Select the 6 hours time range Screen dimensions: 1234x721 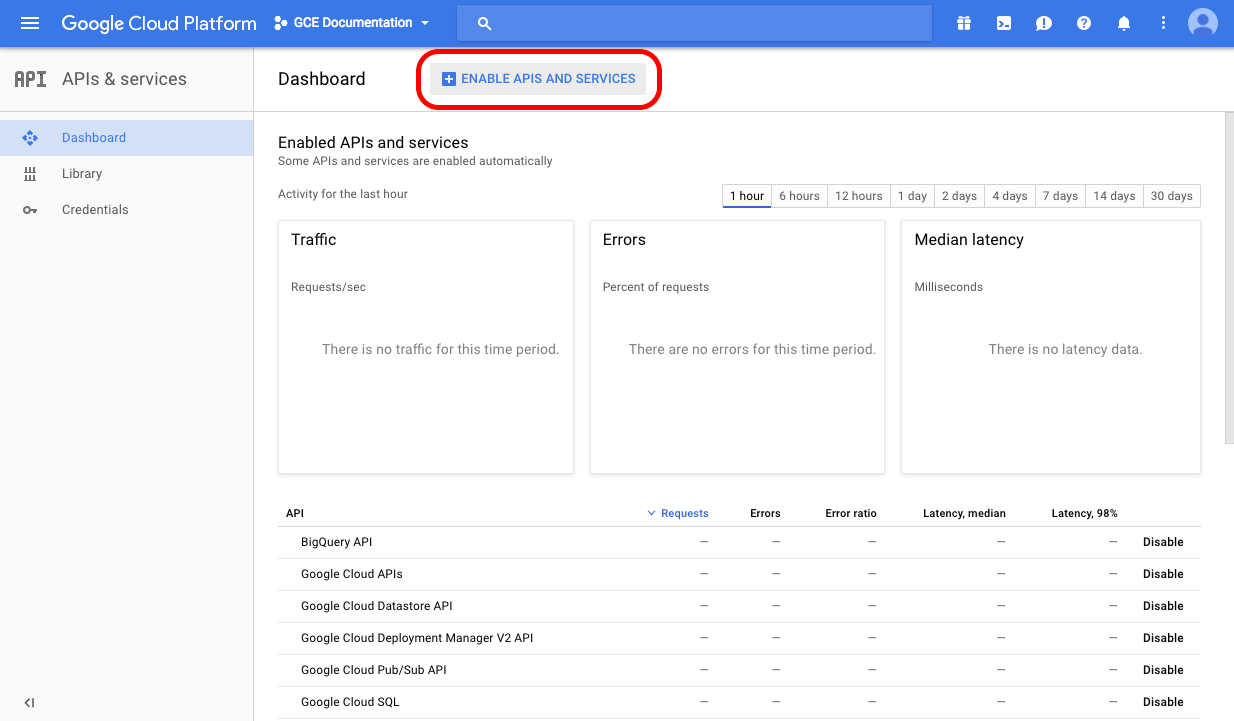(799, 196)
